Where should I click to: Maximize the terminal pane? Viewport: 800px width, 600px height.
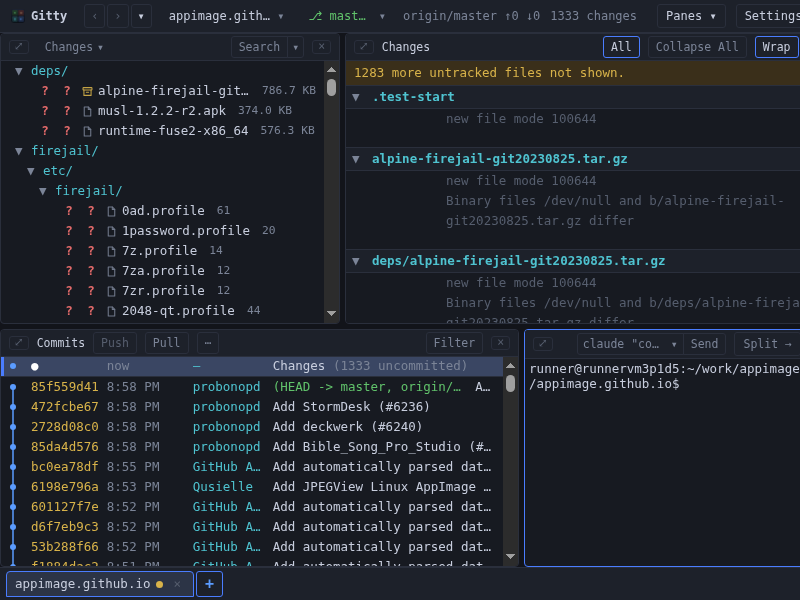point(542,344)
